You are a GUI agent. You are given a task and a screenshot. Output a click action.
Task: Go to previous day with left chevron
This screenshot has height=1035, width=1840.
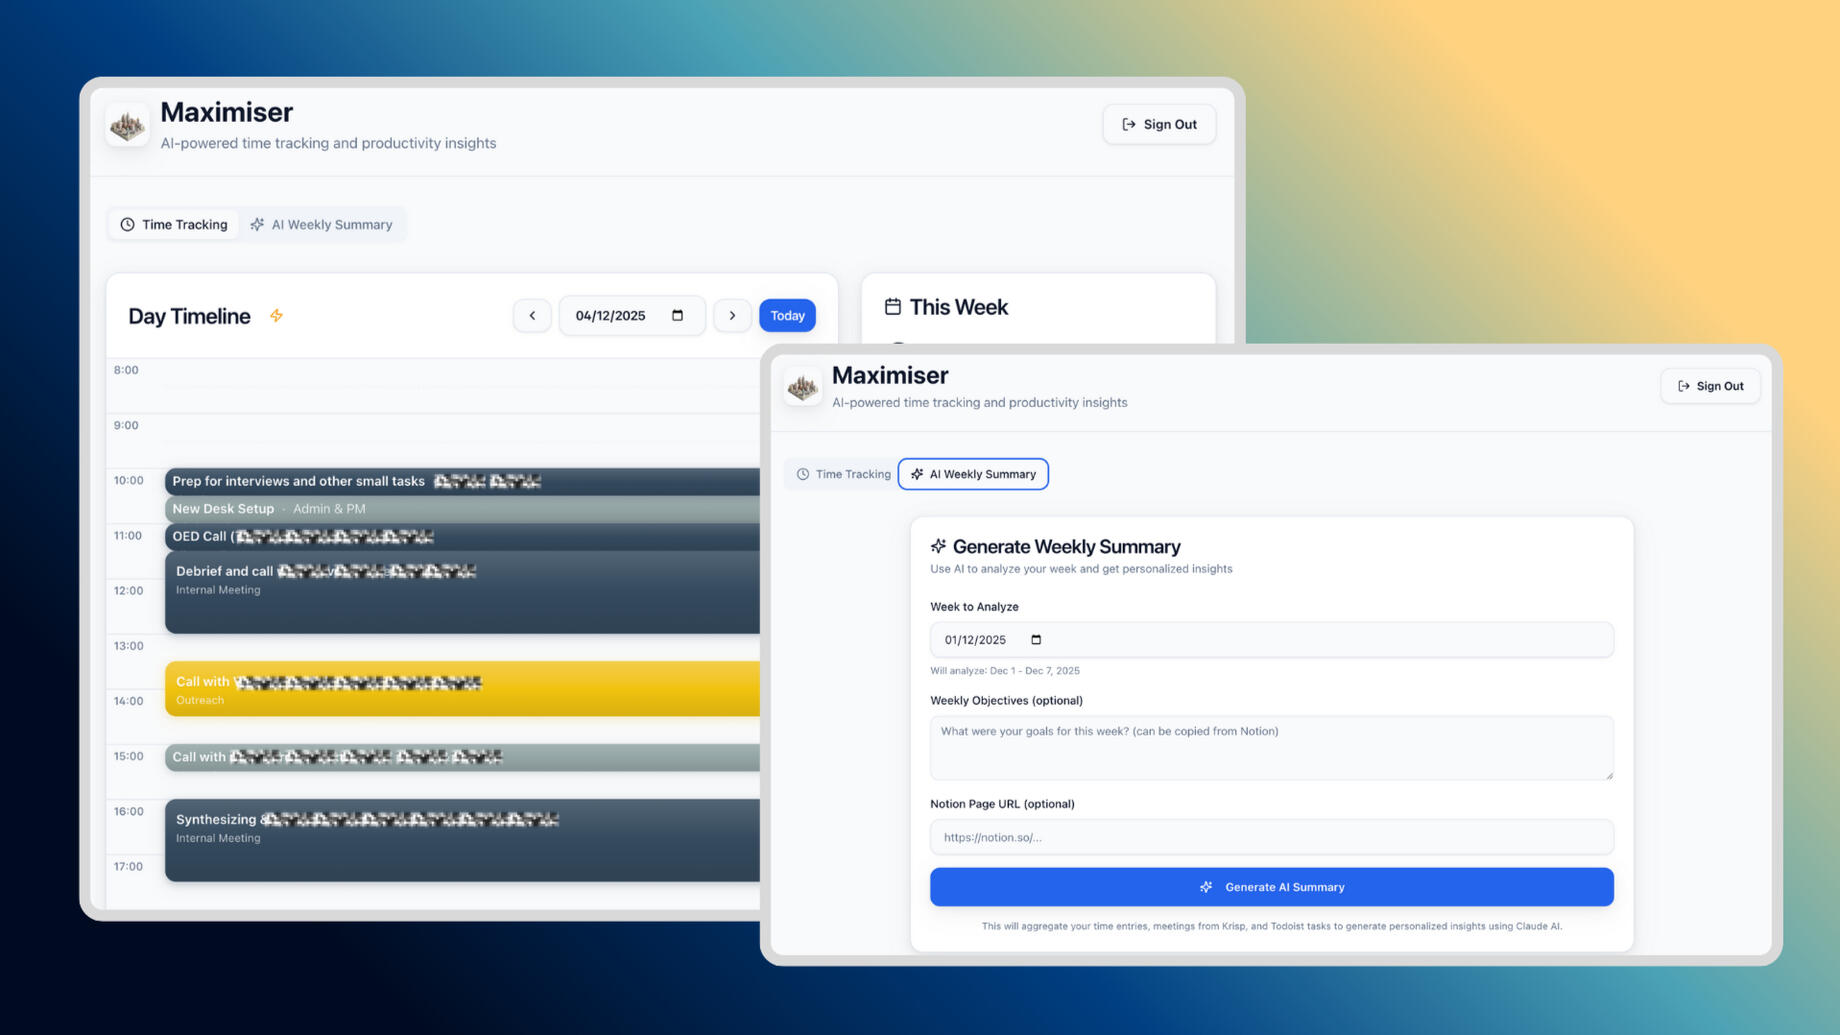tap(532, 316)
